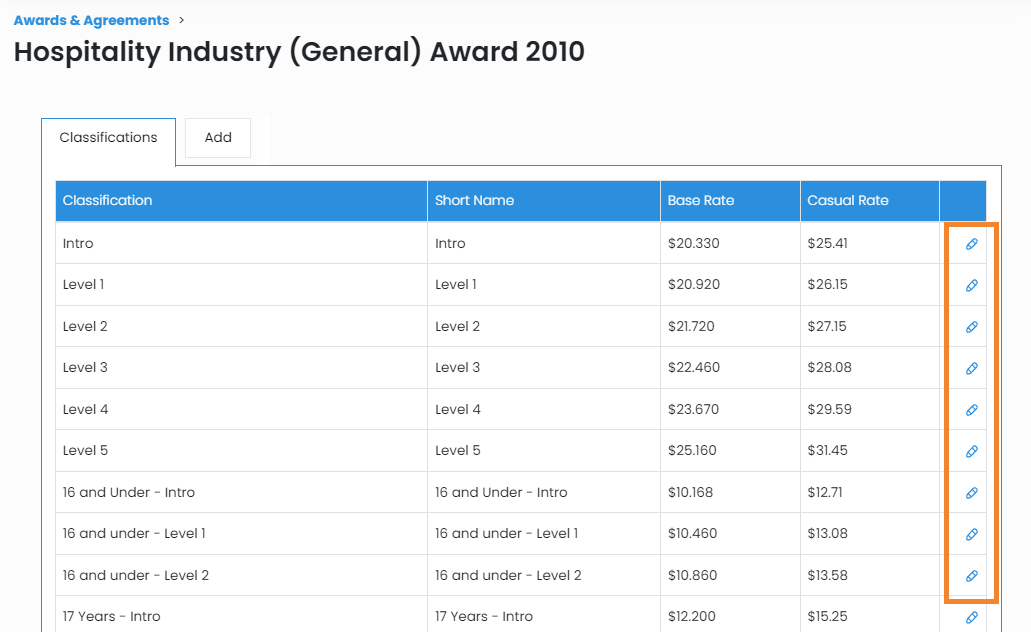This screenshot has width=1031, height=632.
Task: Select the Intro base rate $20.330 cell
Action: (x=693, y=243)
